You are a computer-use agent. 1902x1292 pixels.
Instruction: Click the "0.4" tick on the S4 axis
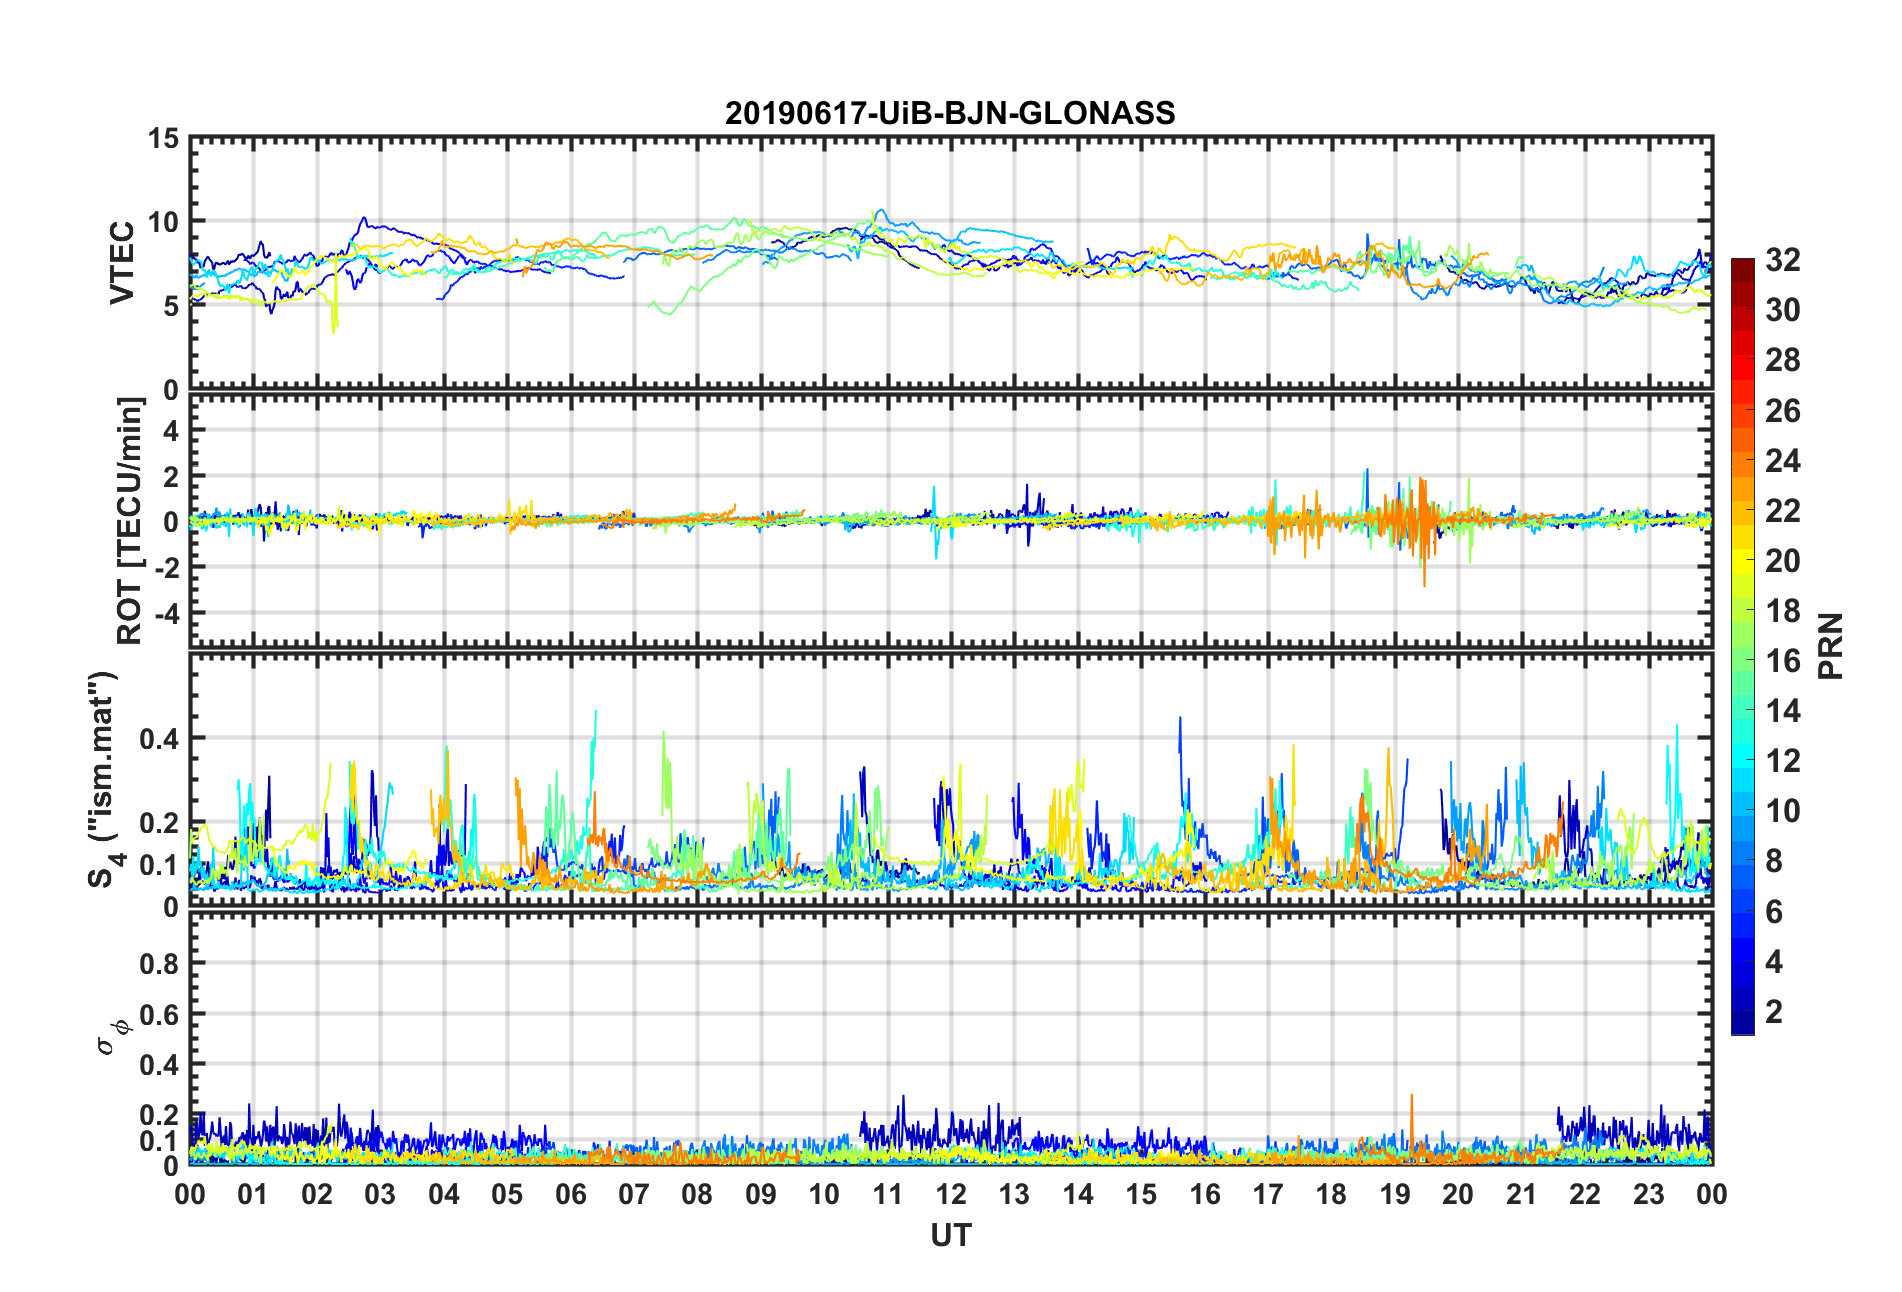click(x=159, y=739)
